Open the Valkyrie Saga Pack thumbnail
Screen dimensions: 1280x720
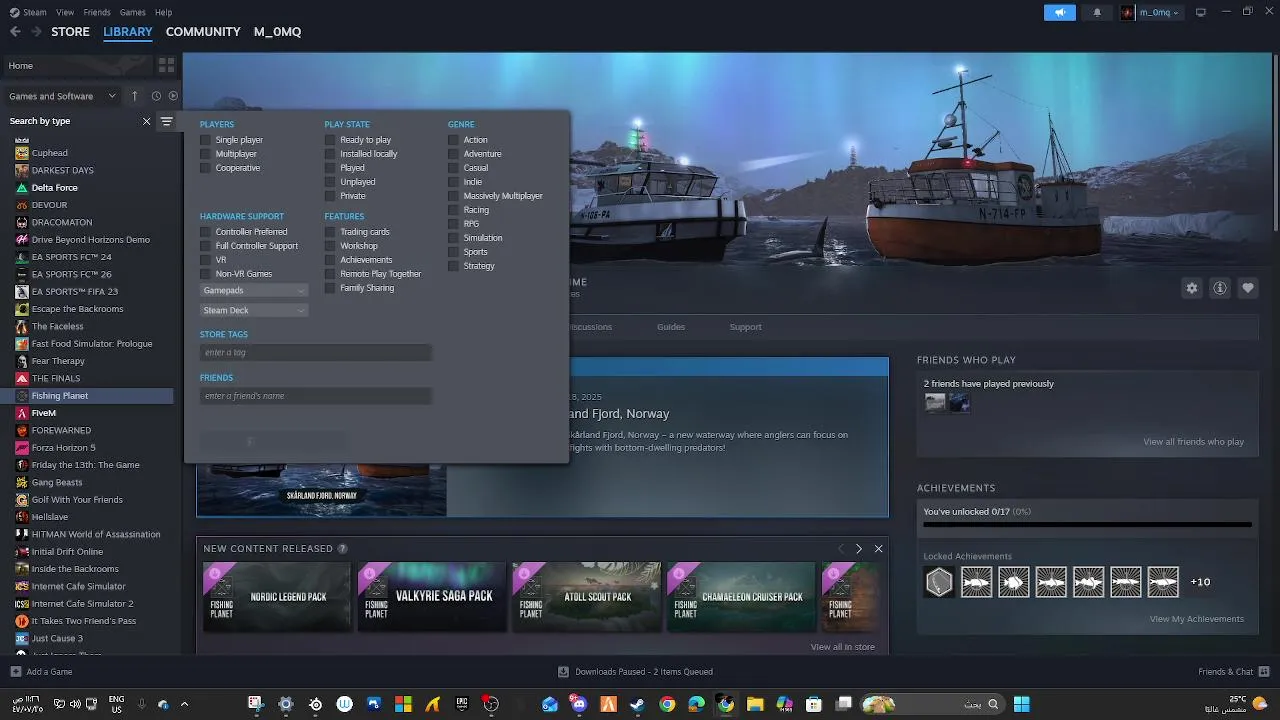coord(432,597)
